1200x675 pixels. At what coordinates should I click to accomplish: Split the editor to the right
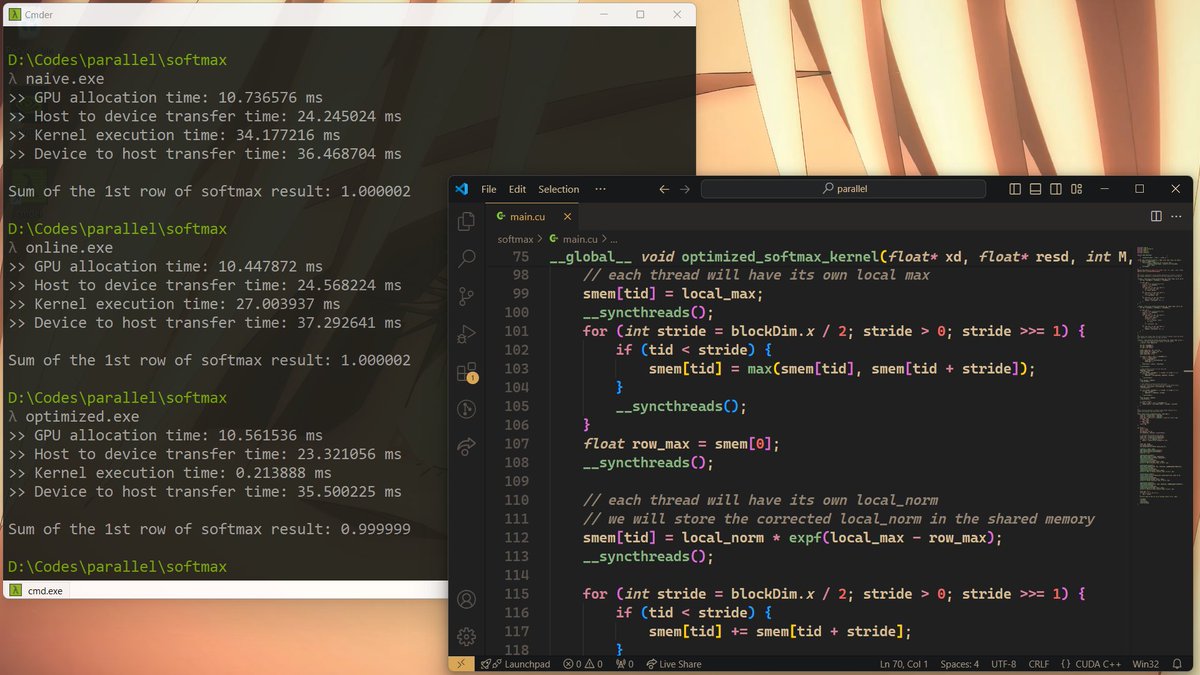(x=1156, y=216)
